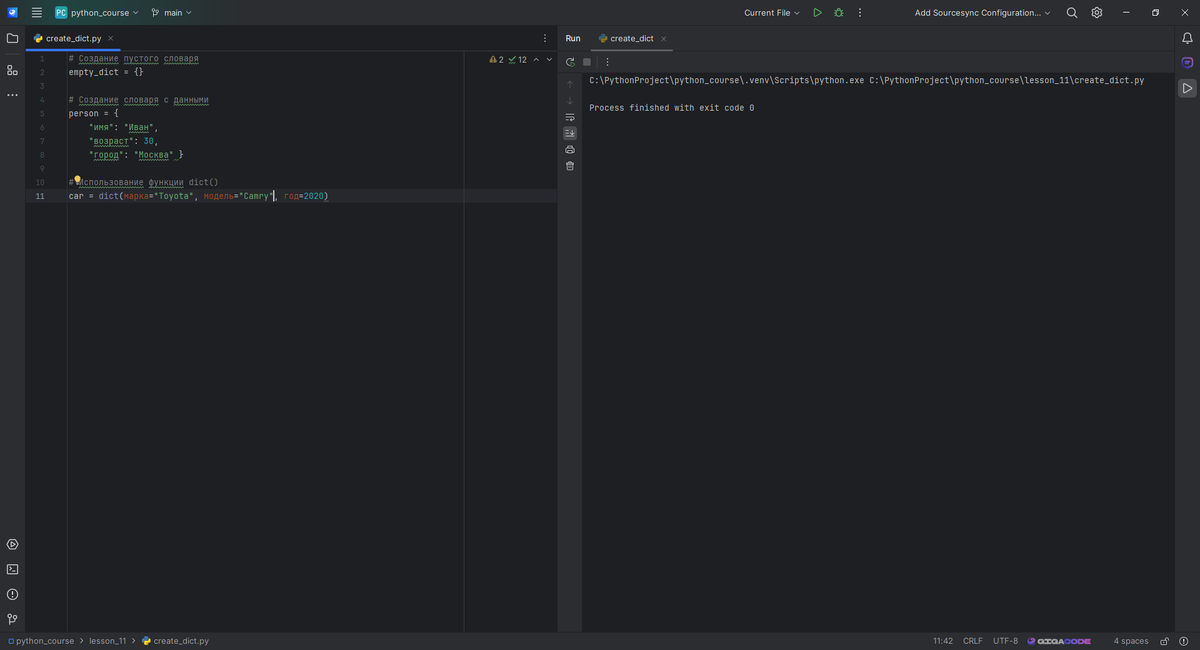
Task: Open the main branch dropdown
Action: [x=172, y=13]
